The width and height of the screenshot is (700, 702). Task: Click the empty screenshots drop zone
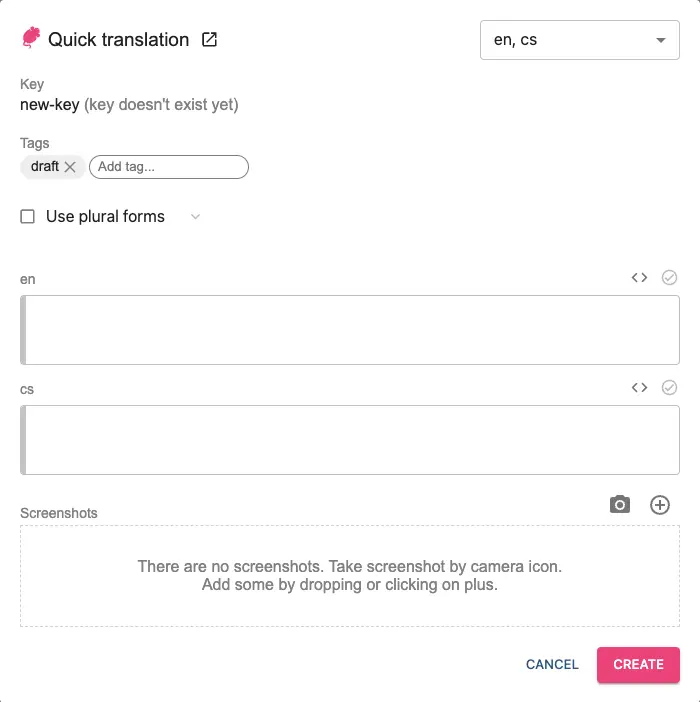click(x=350, y=576)
